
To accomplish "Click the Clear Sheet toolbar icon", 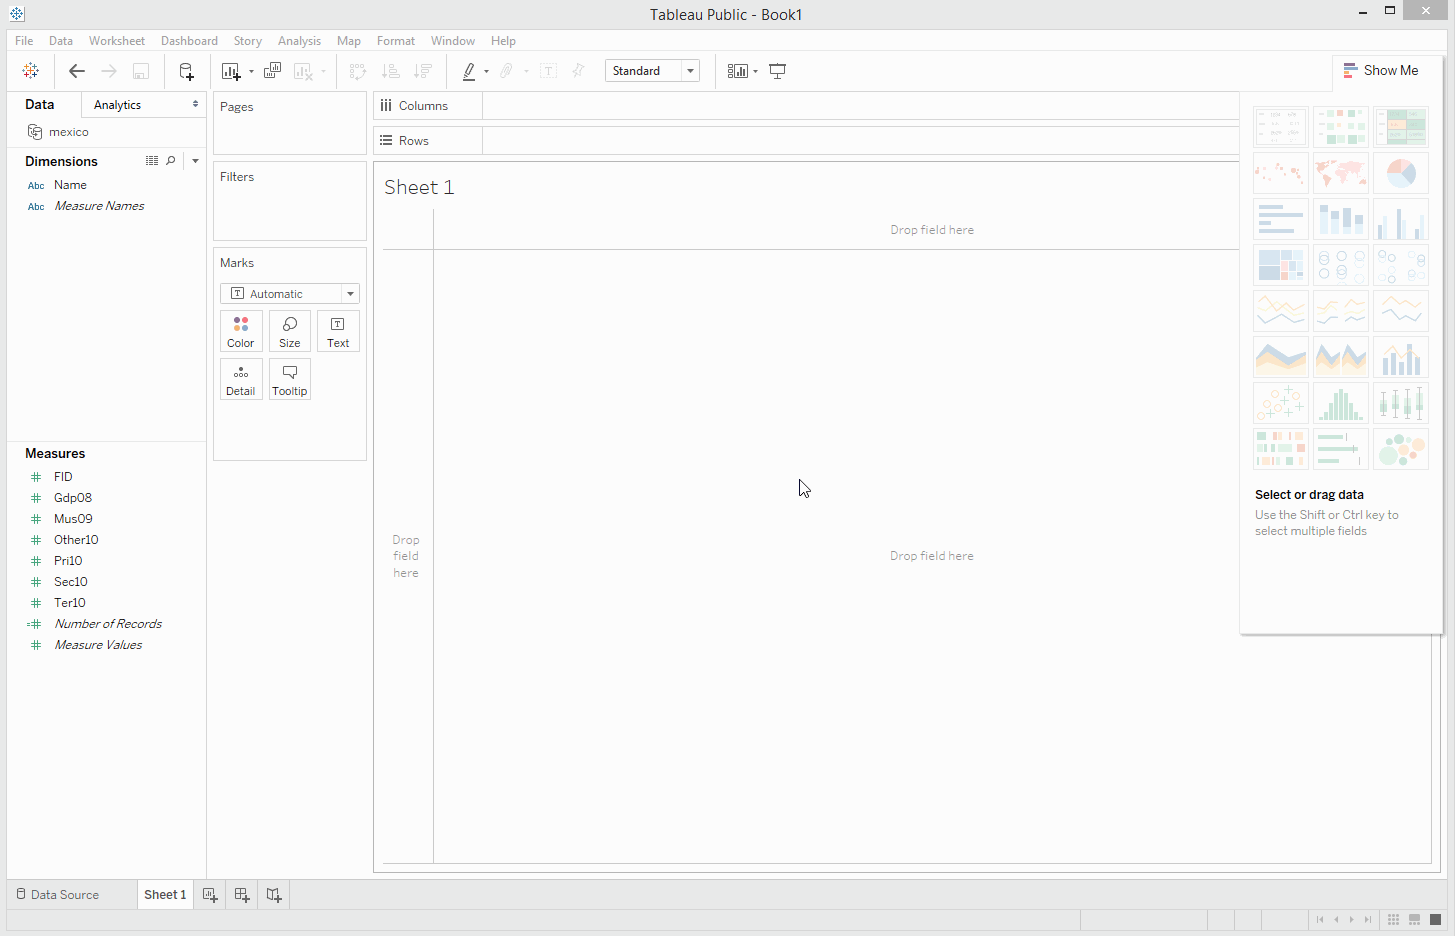I will click(303, 71).
